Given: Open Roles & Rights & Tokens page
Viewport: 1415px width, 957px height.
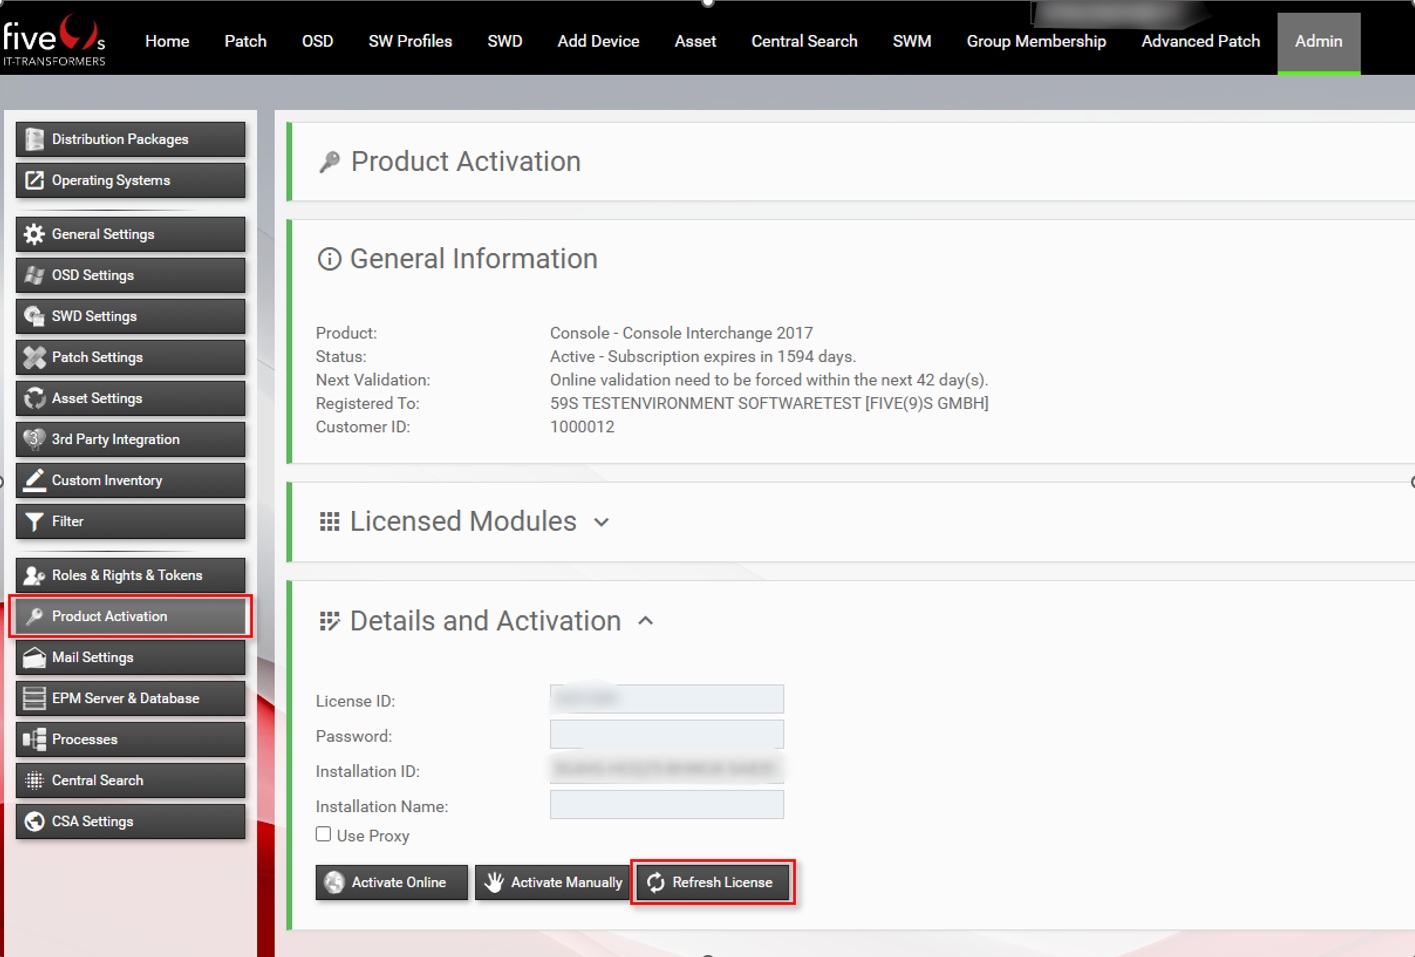Looking at the screenshot, I should pyautogui.click(x=130, y=575).
